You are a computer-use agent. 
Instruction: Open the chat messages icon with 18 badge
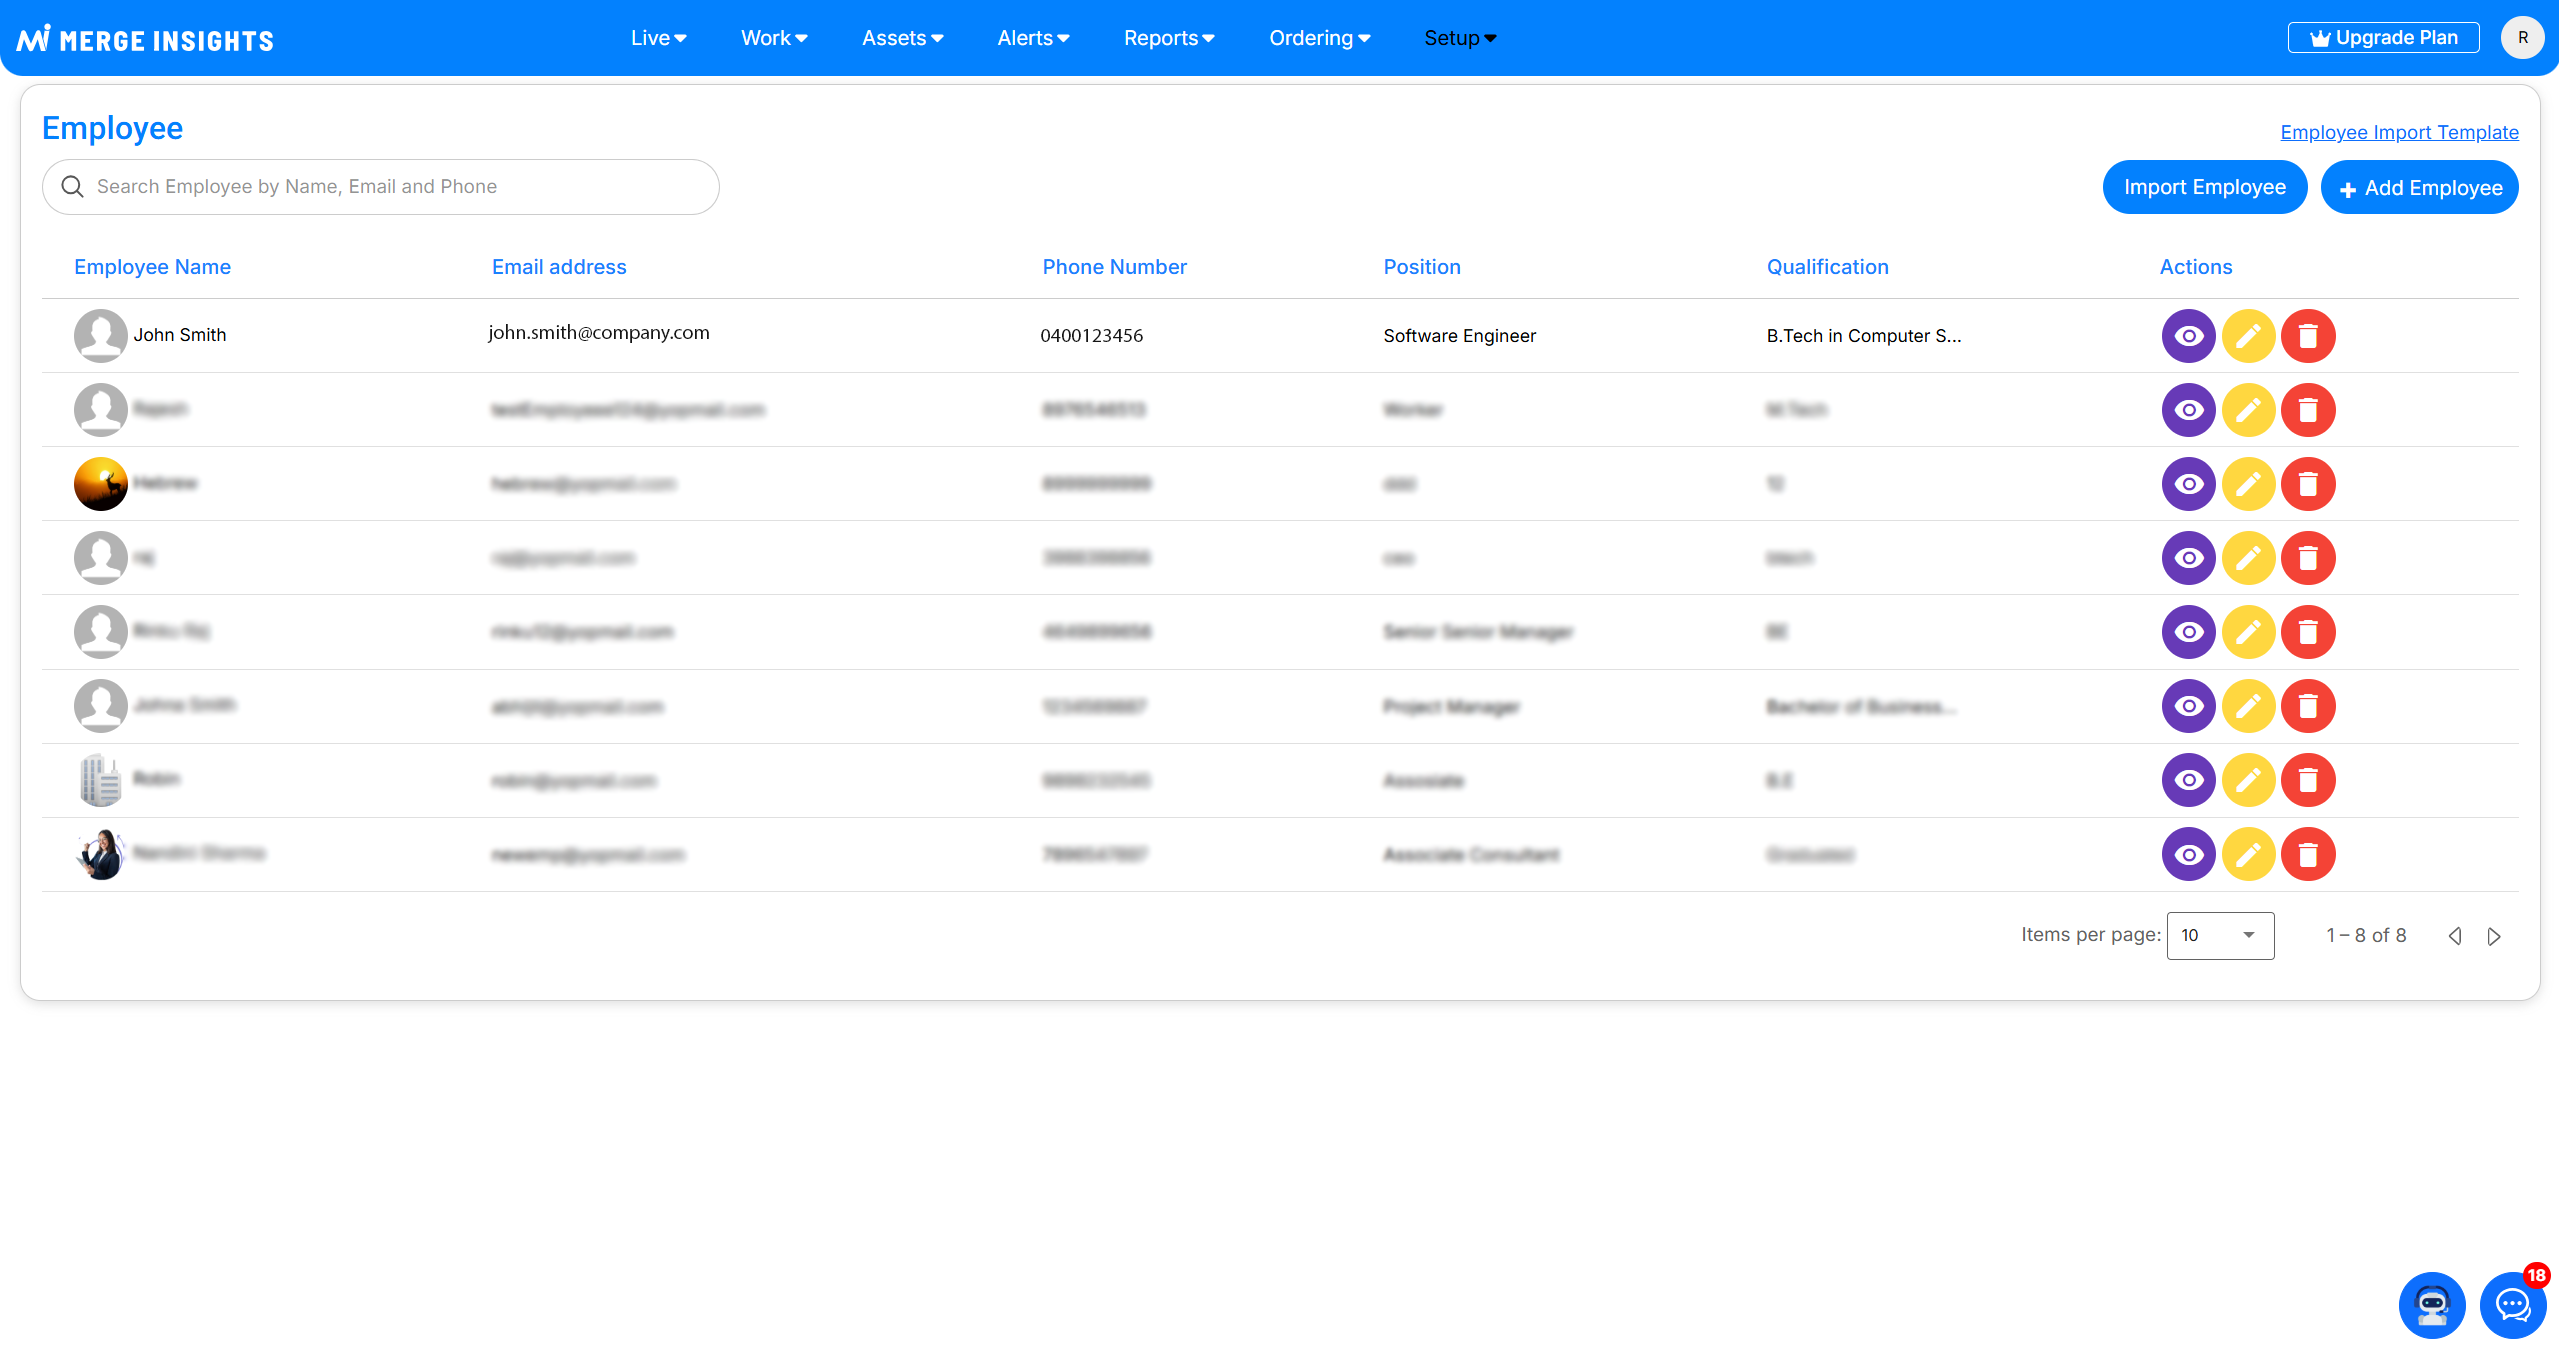2512,1305
